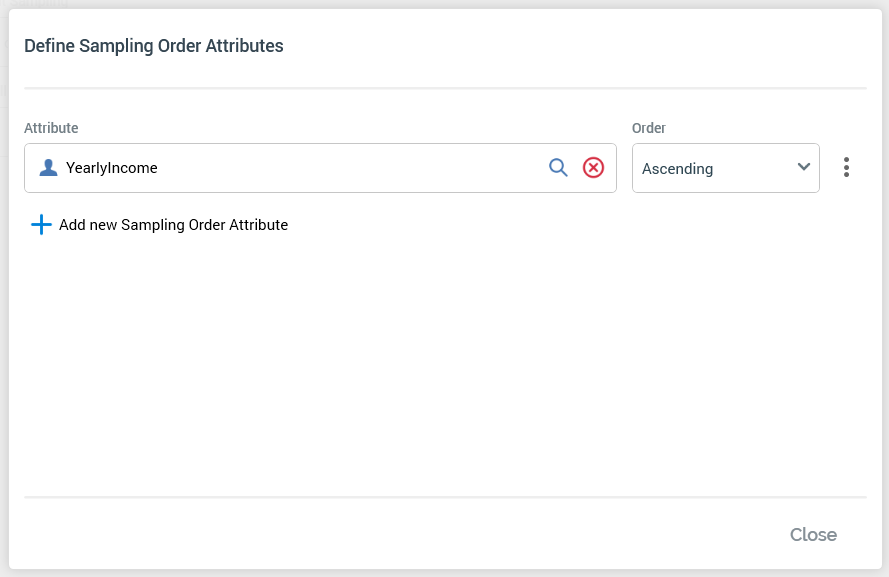Click the Attribute field label
This screenshot has width=889, height=577.
(51, 128)
